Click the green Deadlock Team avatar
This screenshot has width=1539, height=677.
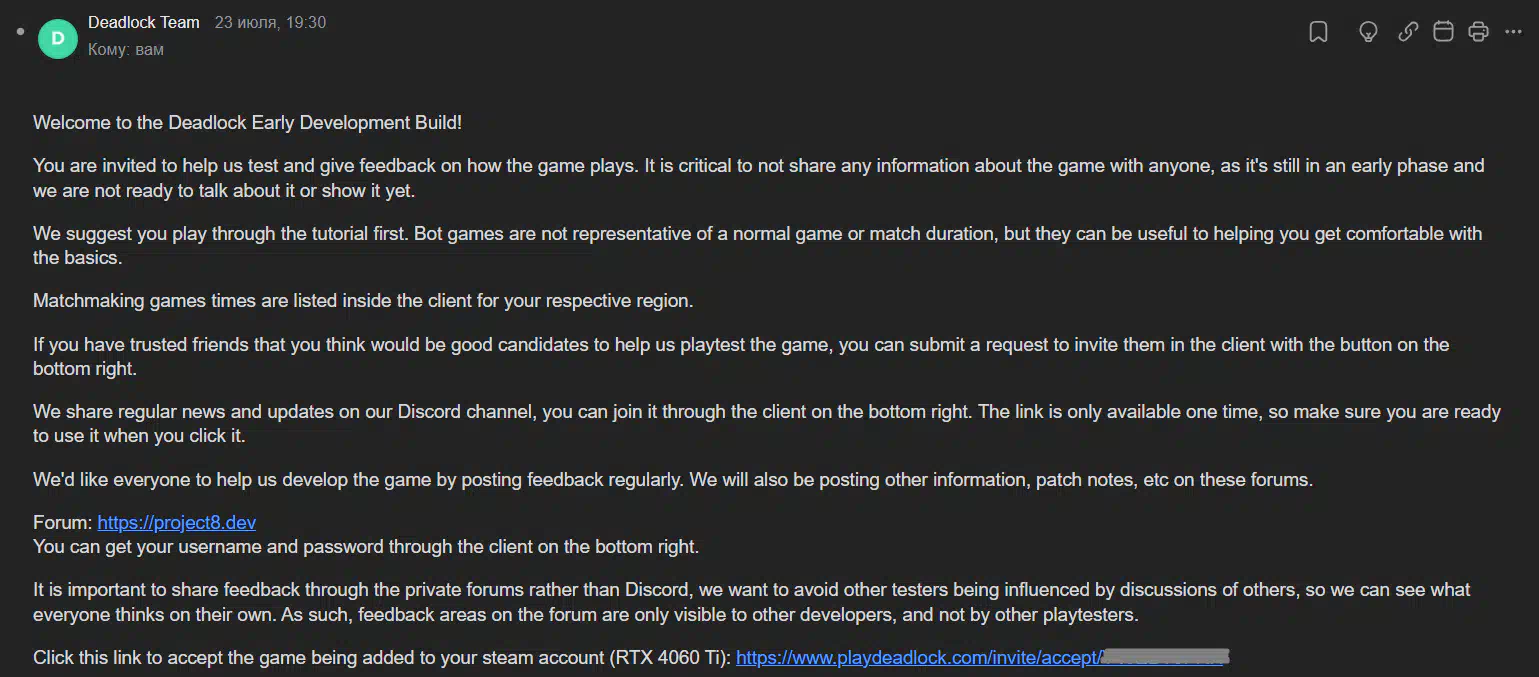click(58, 38)
